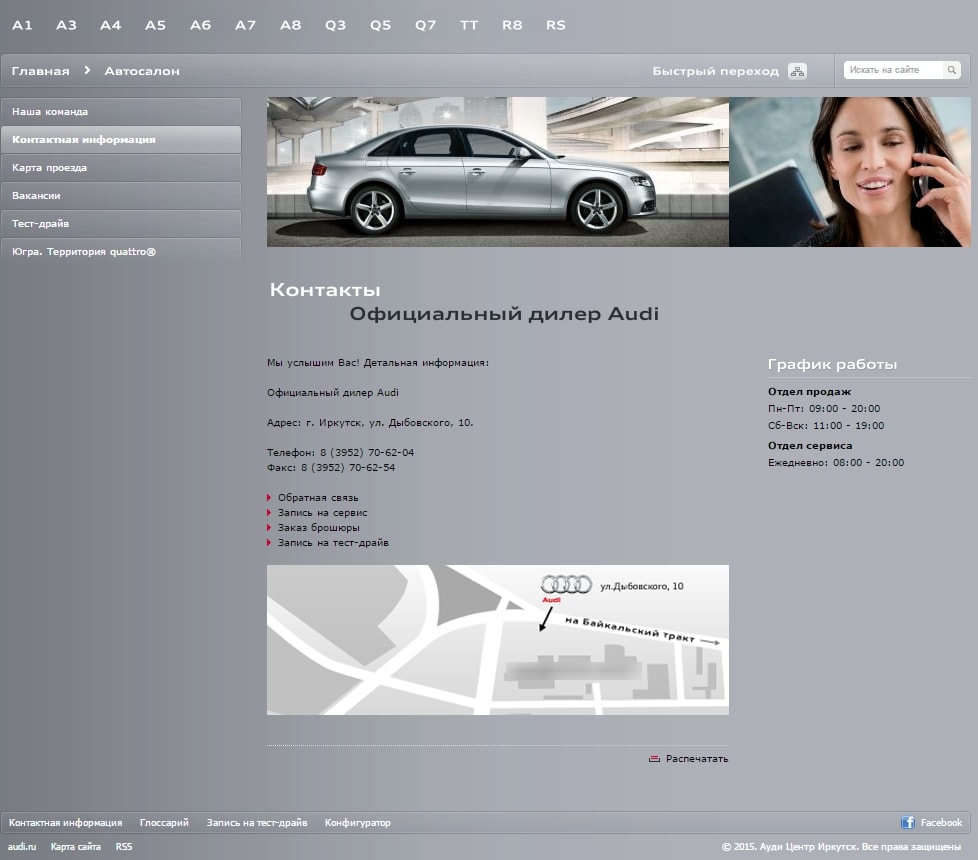
Task: Click the red arrow beside Обратная связь
Action: point(269,498)
